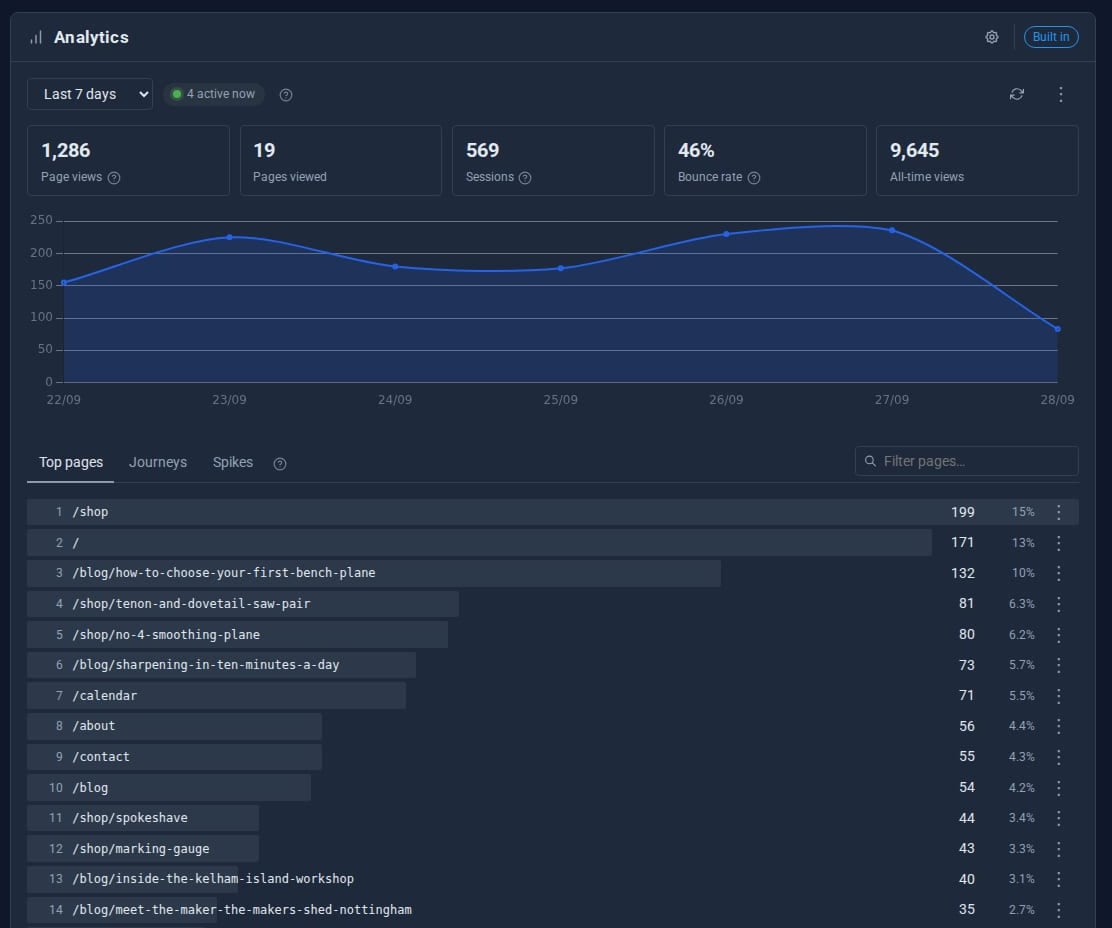Click the Analytics panel title
Screen dimensions: 1112x928
[x=91, y=38]
